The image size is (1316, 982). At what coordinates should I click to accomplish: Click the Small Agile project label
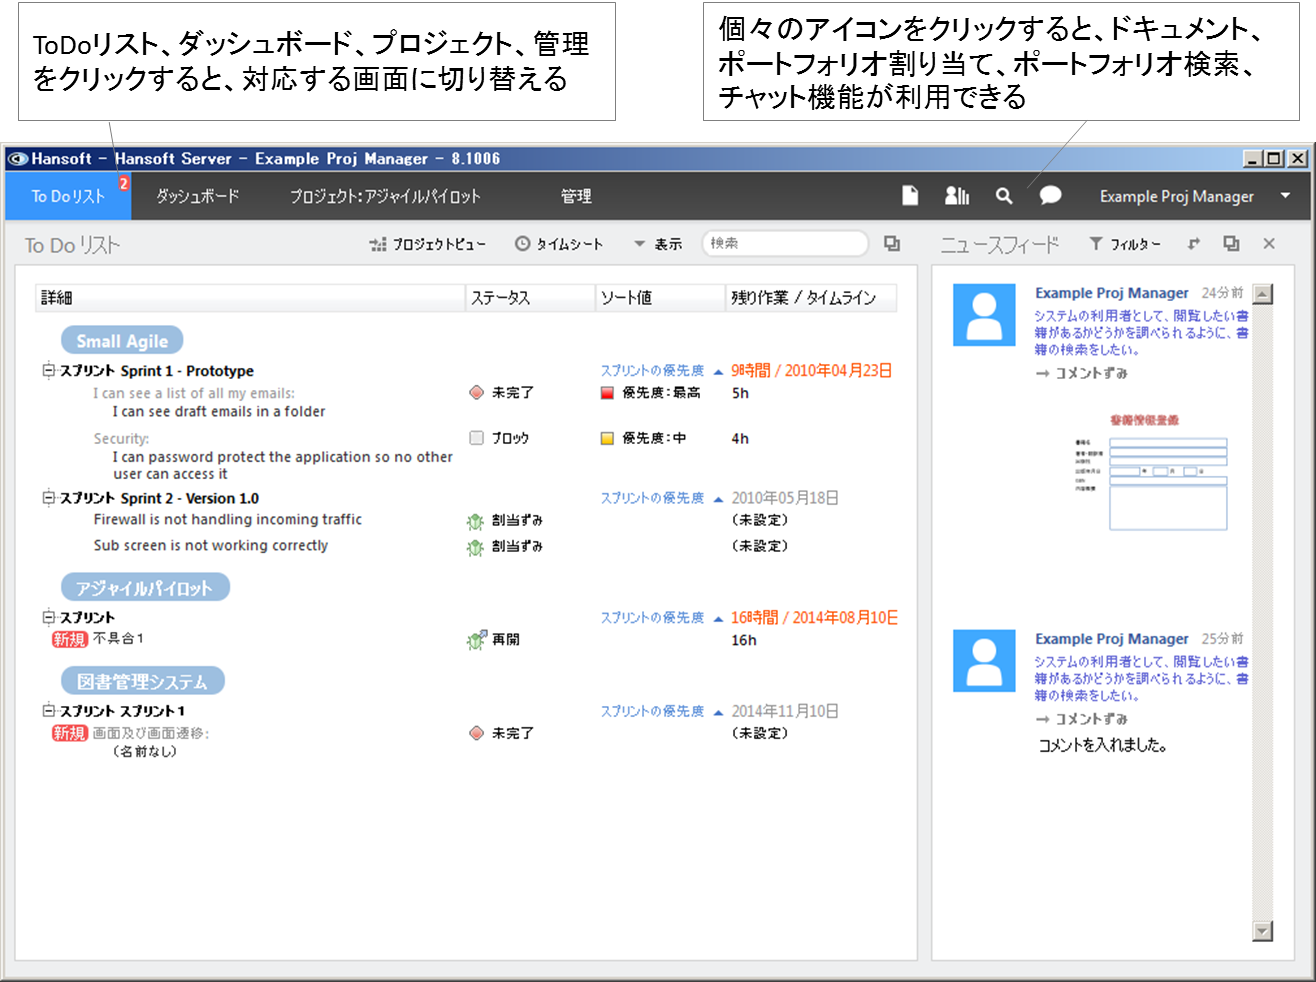click(122, 341)
